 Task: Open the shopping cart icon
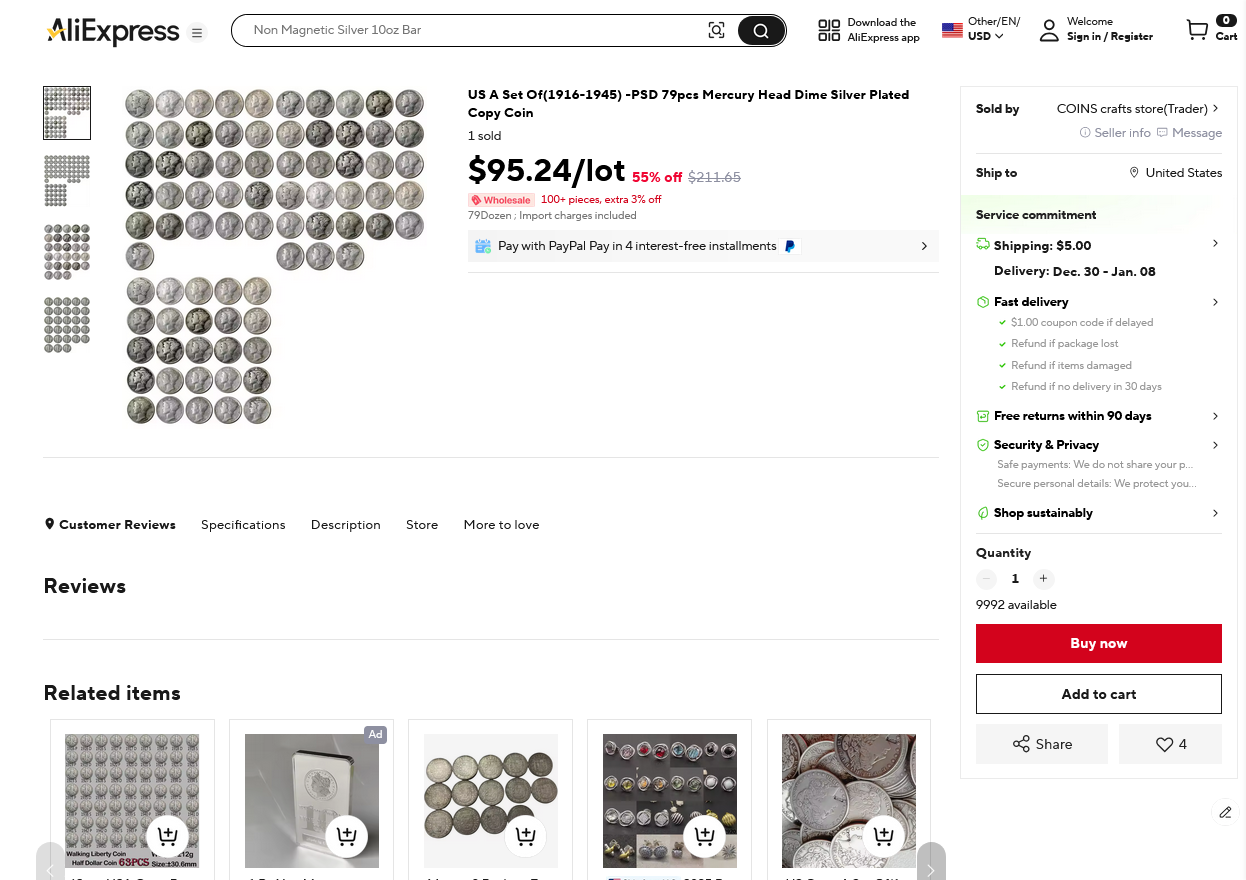pos(1197,30)
